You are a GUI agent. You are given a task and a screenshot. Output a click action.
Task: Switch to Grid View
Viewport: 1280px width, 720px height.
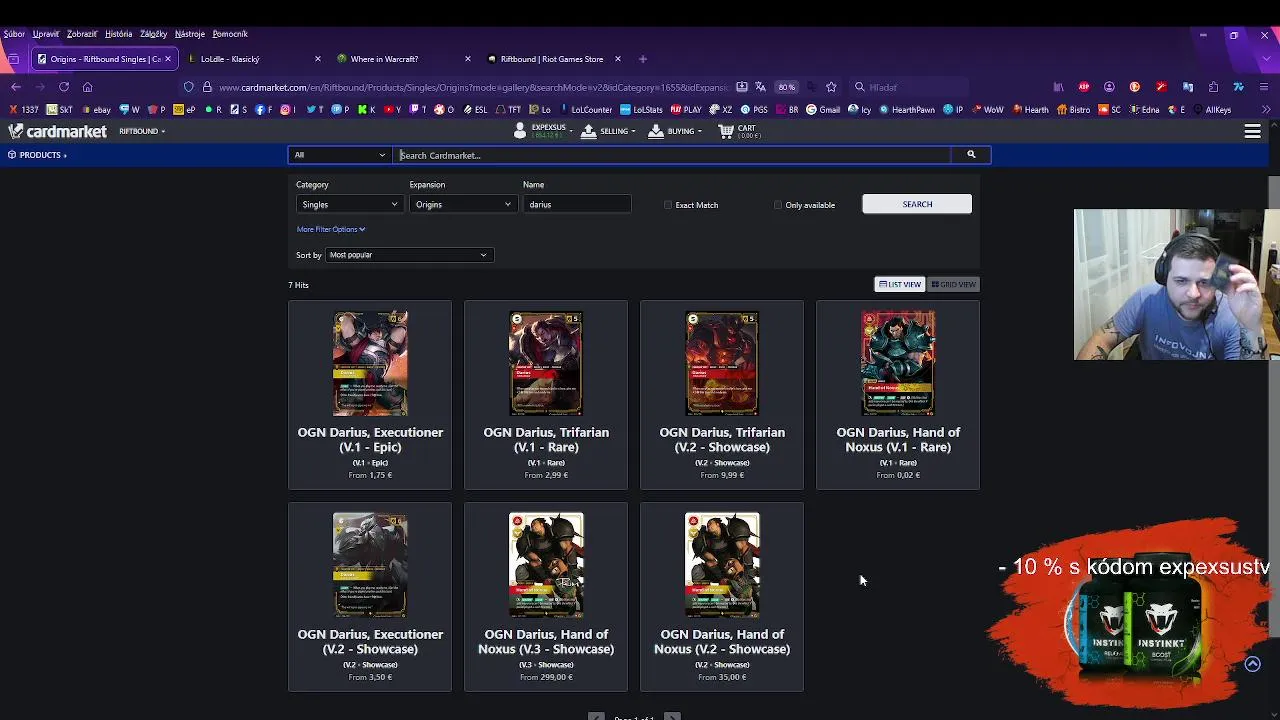(x=953, y=285)
